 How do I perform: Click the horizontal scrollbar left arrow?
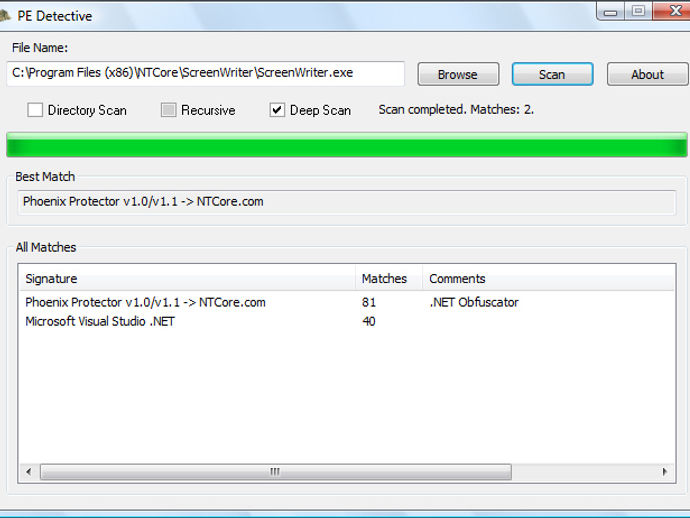coord(29,472)
